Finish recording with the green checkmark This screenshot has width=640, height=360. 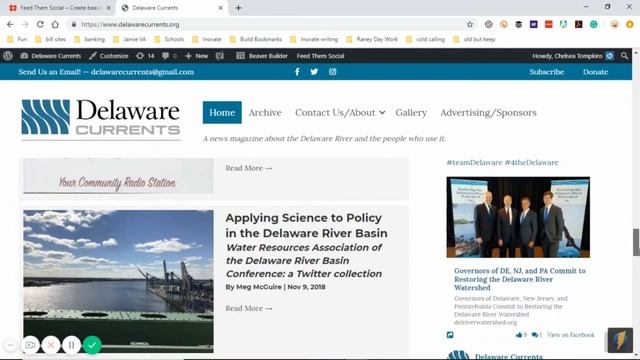coord(92,345)
